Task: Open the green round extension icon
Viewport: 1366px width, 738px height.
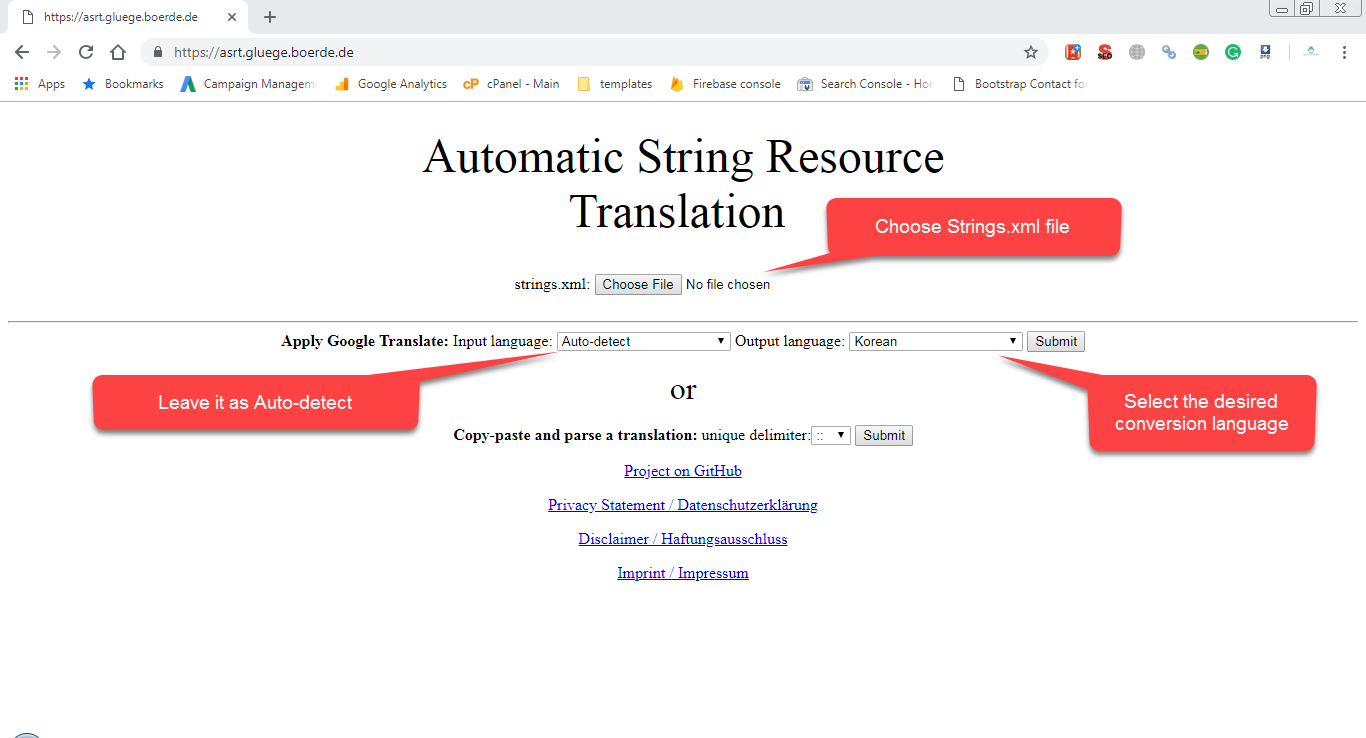Action: point(1201,52)
